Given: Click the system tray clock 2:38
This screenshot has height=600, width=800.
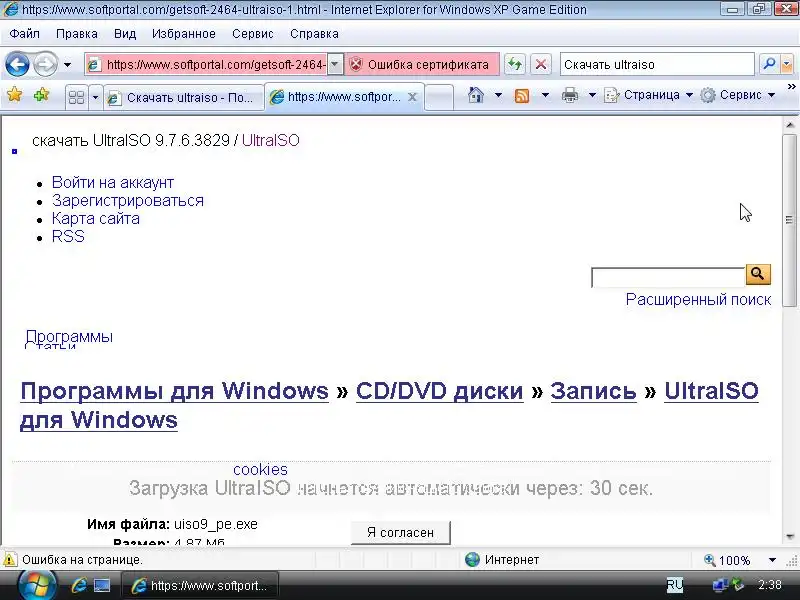Looking at the screenshot, I should 769,585.
